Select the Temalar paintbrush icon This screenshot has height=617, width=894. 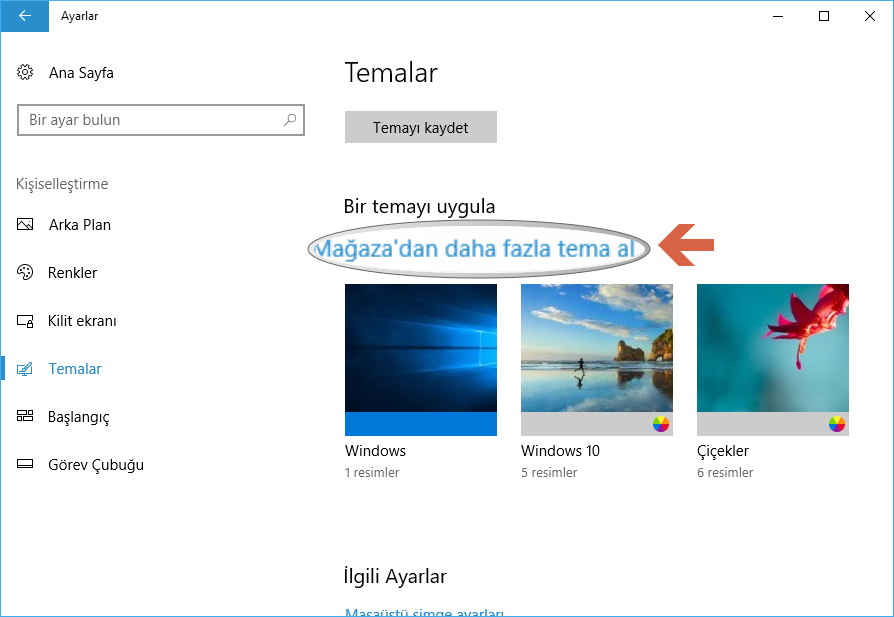25,368
